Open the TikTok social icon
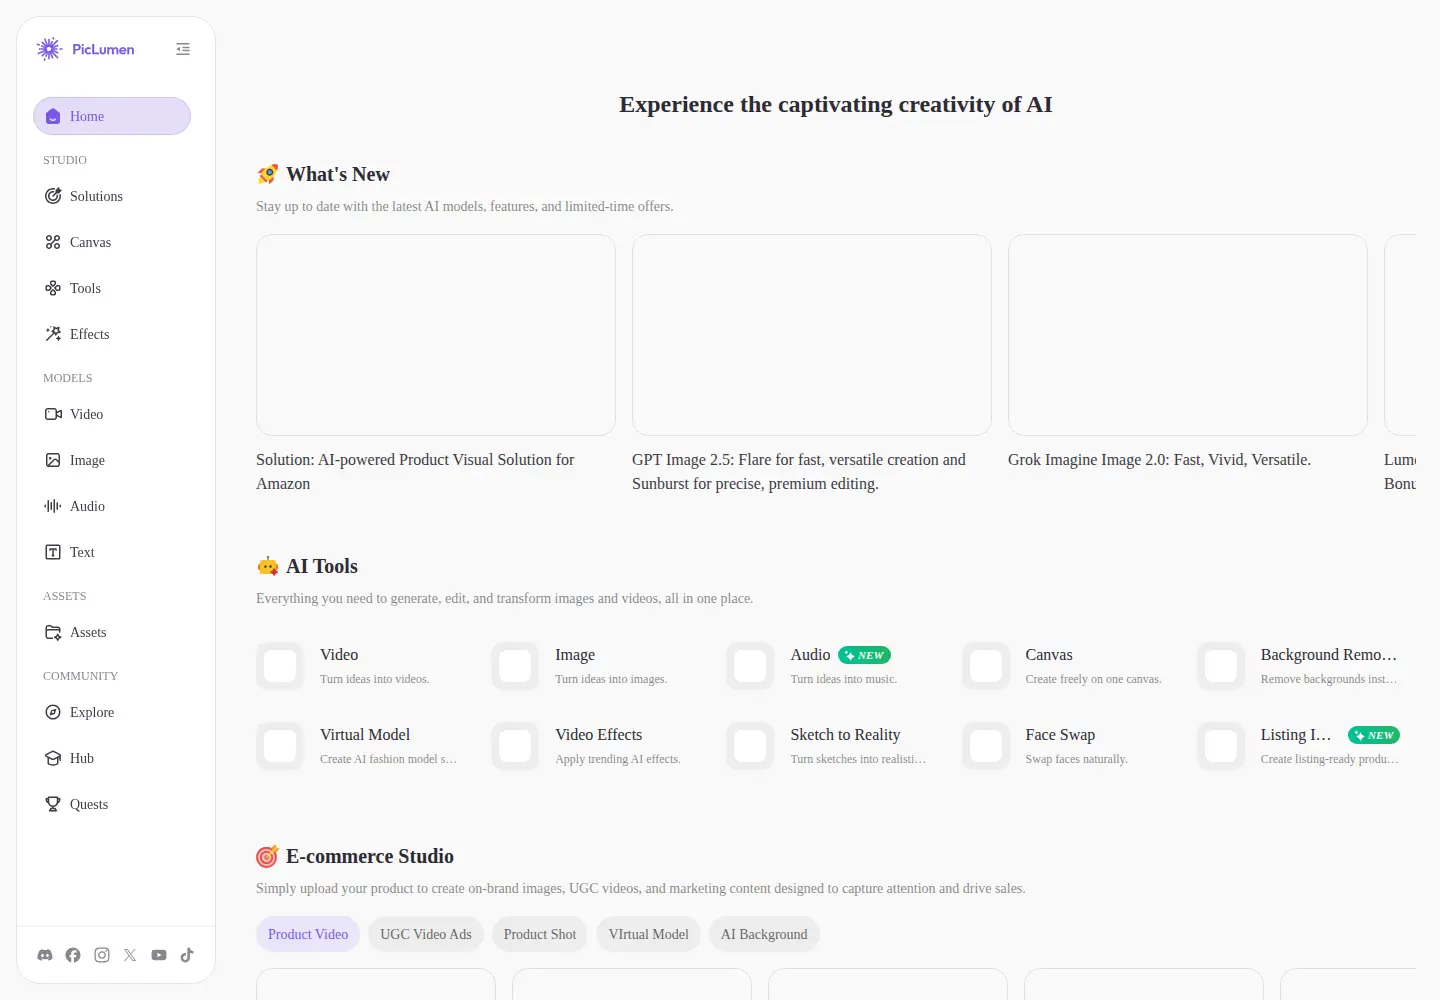Screen dimensions: 1440x1000 187,955
